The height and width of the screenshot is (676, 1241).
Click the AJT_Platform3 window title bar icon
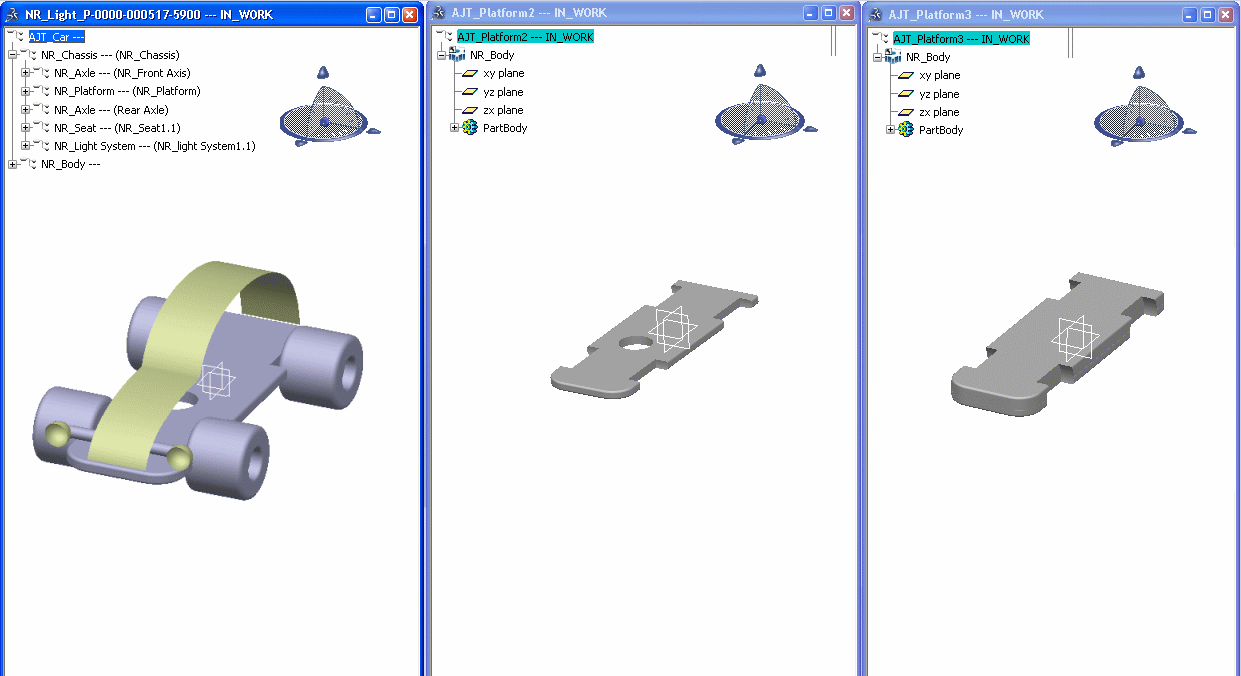point(874,14)
